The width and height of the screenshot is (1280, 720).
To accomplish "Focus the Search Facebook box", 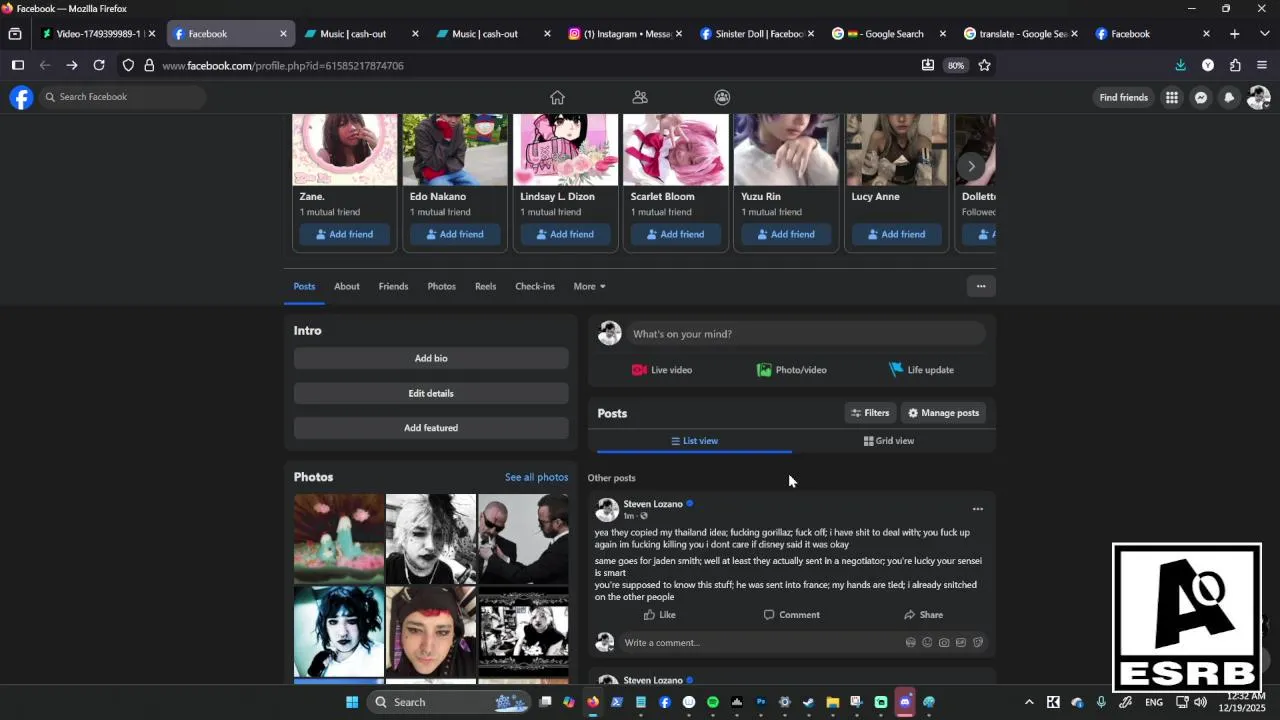I will [x=122, y=97].
